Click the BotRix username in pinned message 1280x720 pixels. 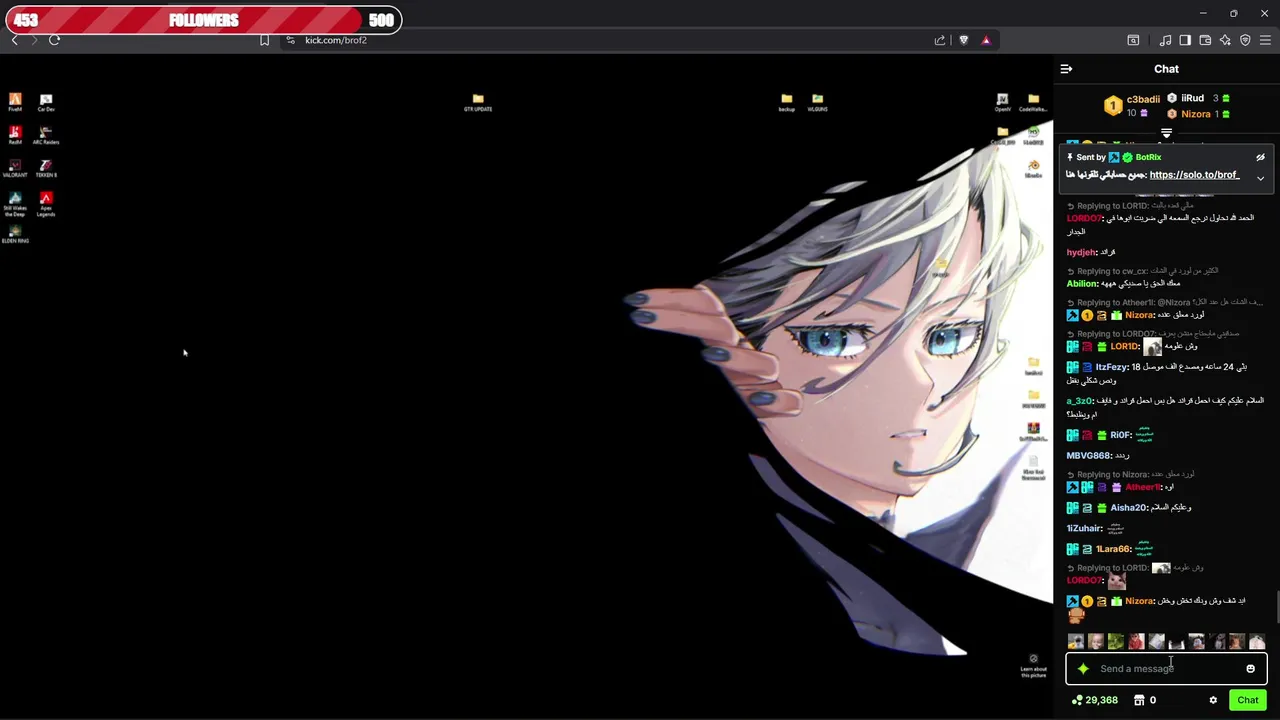[x=1148, y=157]
